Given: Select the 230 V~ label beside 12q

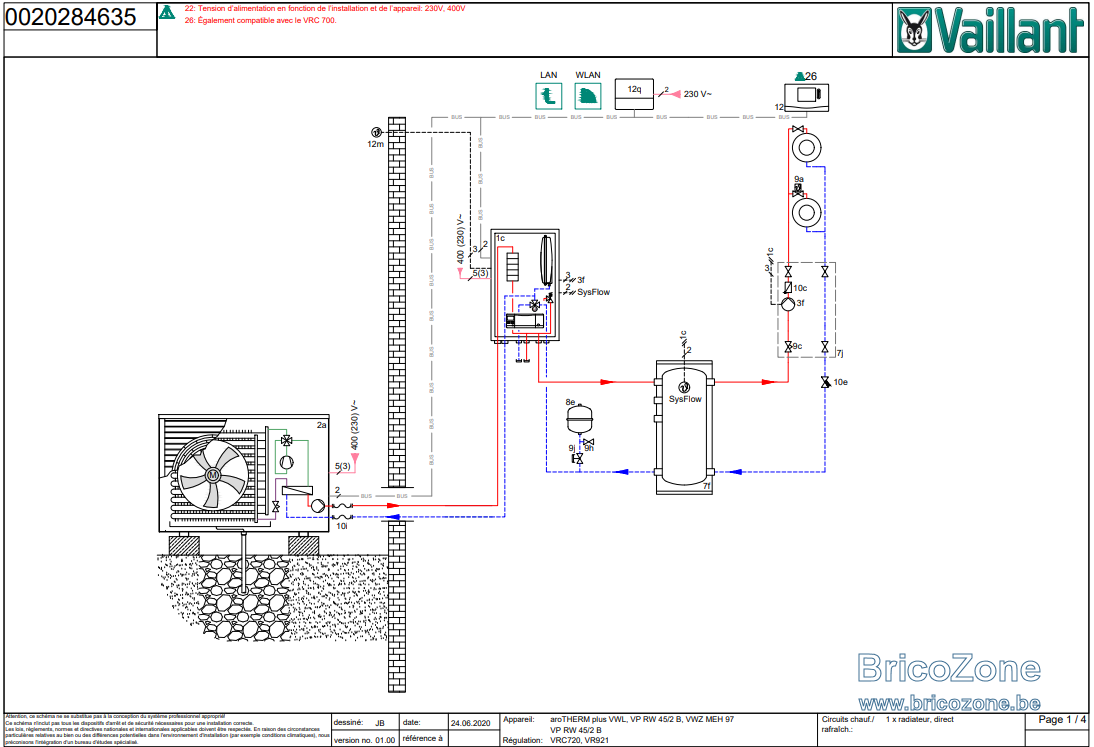Looking at the screenshot, I should (698, 94).
